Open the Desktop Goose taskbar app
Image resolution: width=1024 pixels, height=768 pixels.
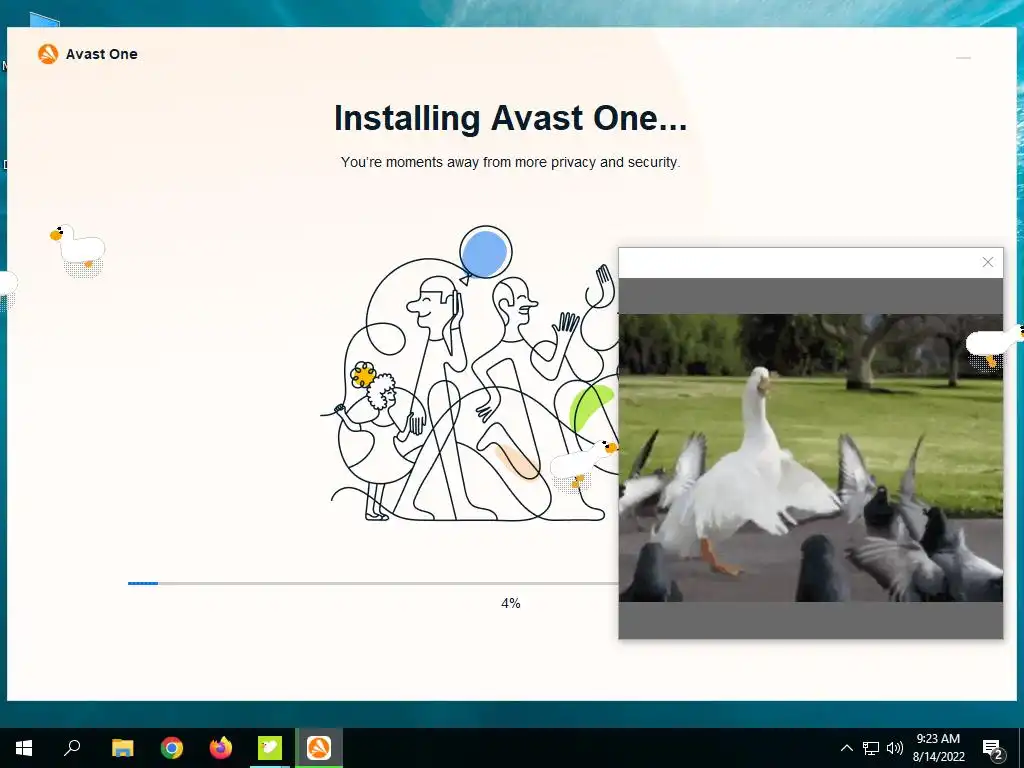[x=270, y=748]
